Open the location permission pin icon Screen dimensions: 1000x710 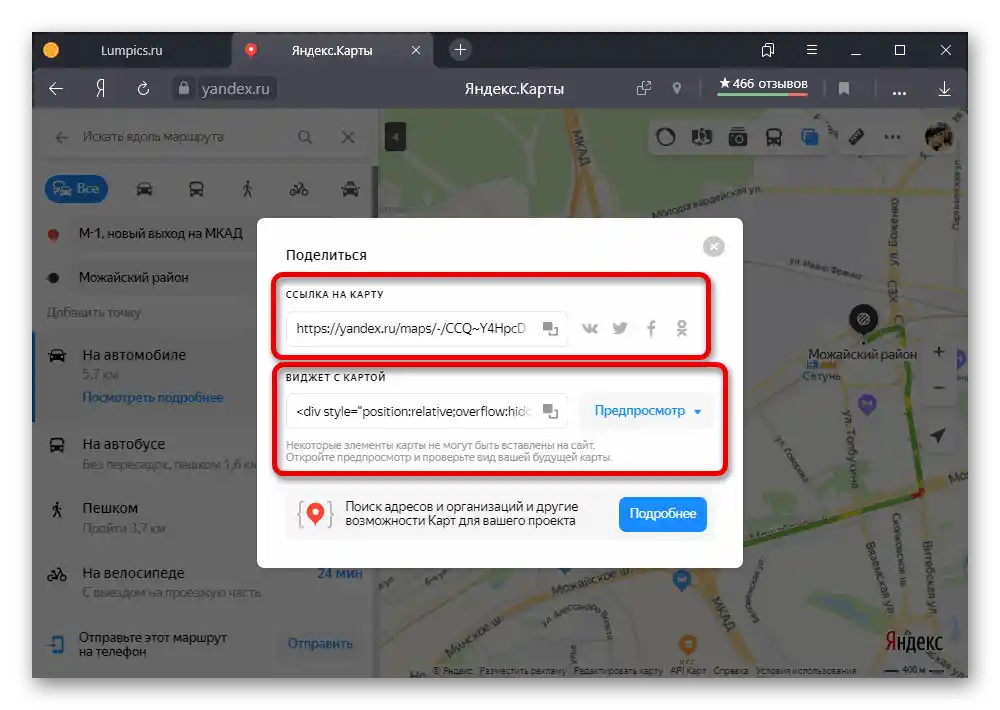[x=677, y=89]
